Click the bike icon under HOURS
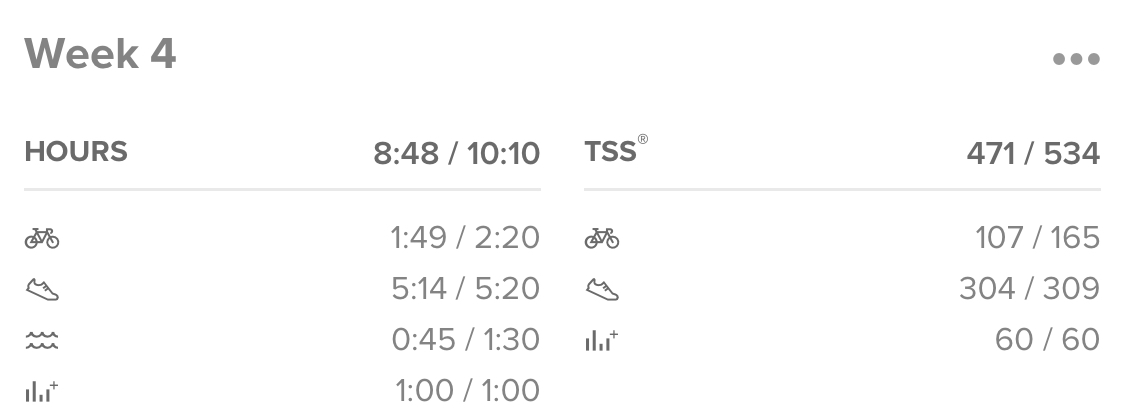The height and width of the screenshot is (419, 1125). coord(42,238)
